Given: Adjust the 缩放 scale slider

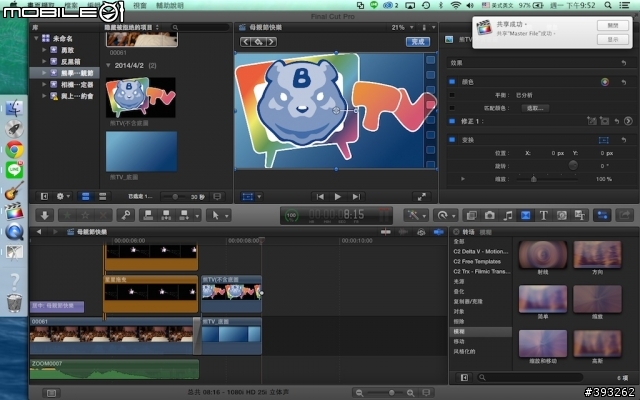Looking at the screenshot, I should 547,179.
